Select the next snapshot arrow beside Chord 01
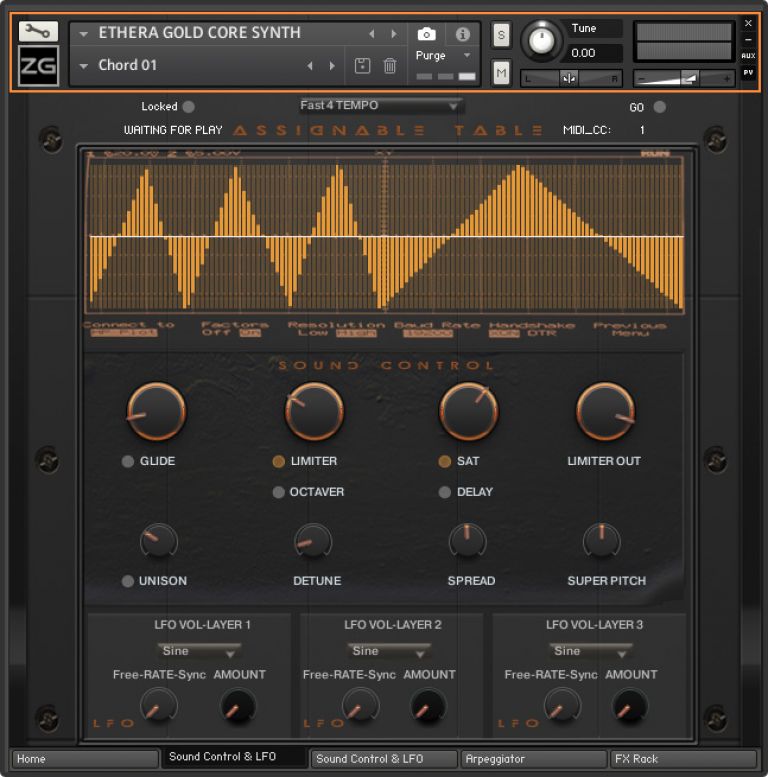The width and height of the screenshot is (768, 777). [x=332, y=65]
